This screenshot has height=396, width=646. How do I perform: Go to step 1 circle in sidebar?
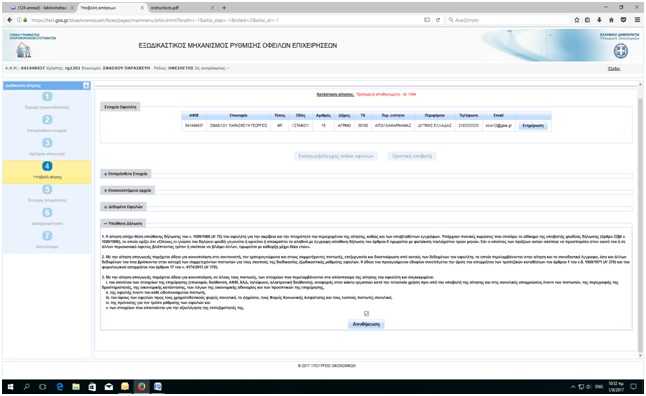tap(47, 96)
